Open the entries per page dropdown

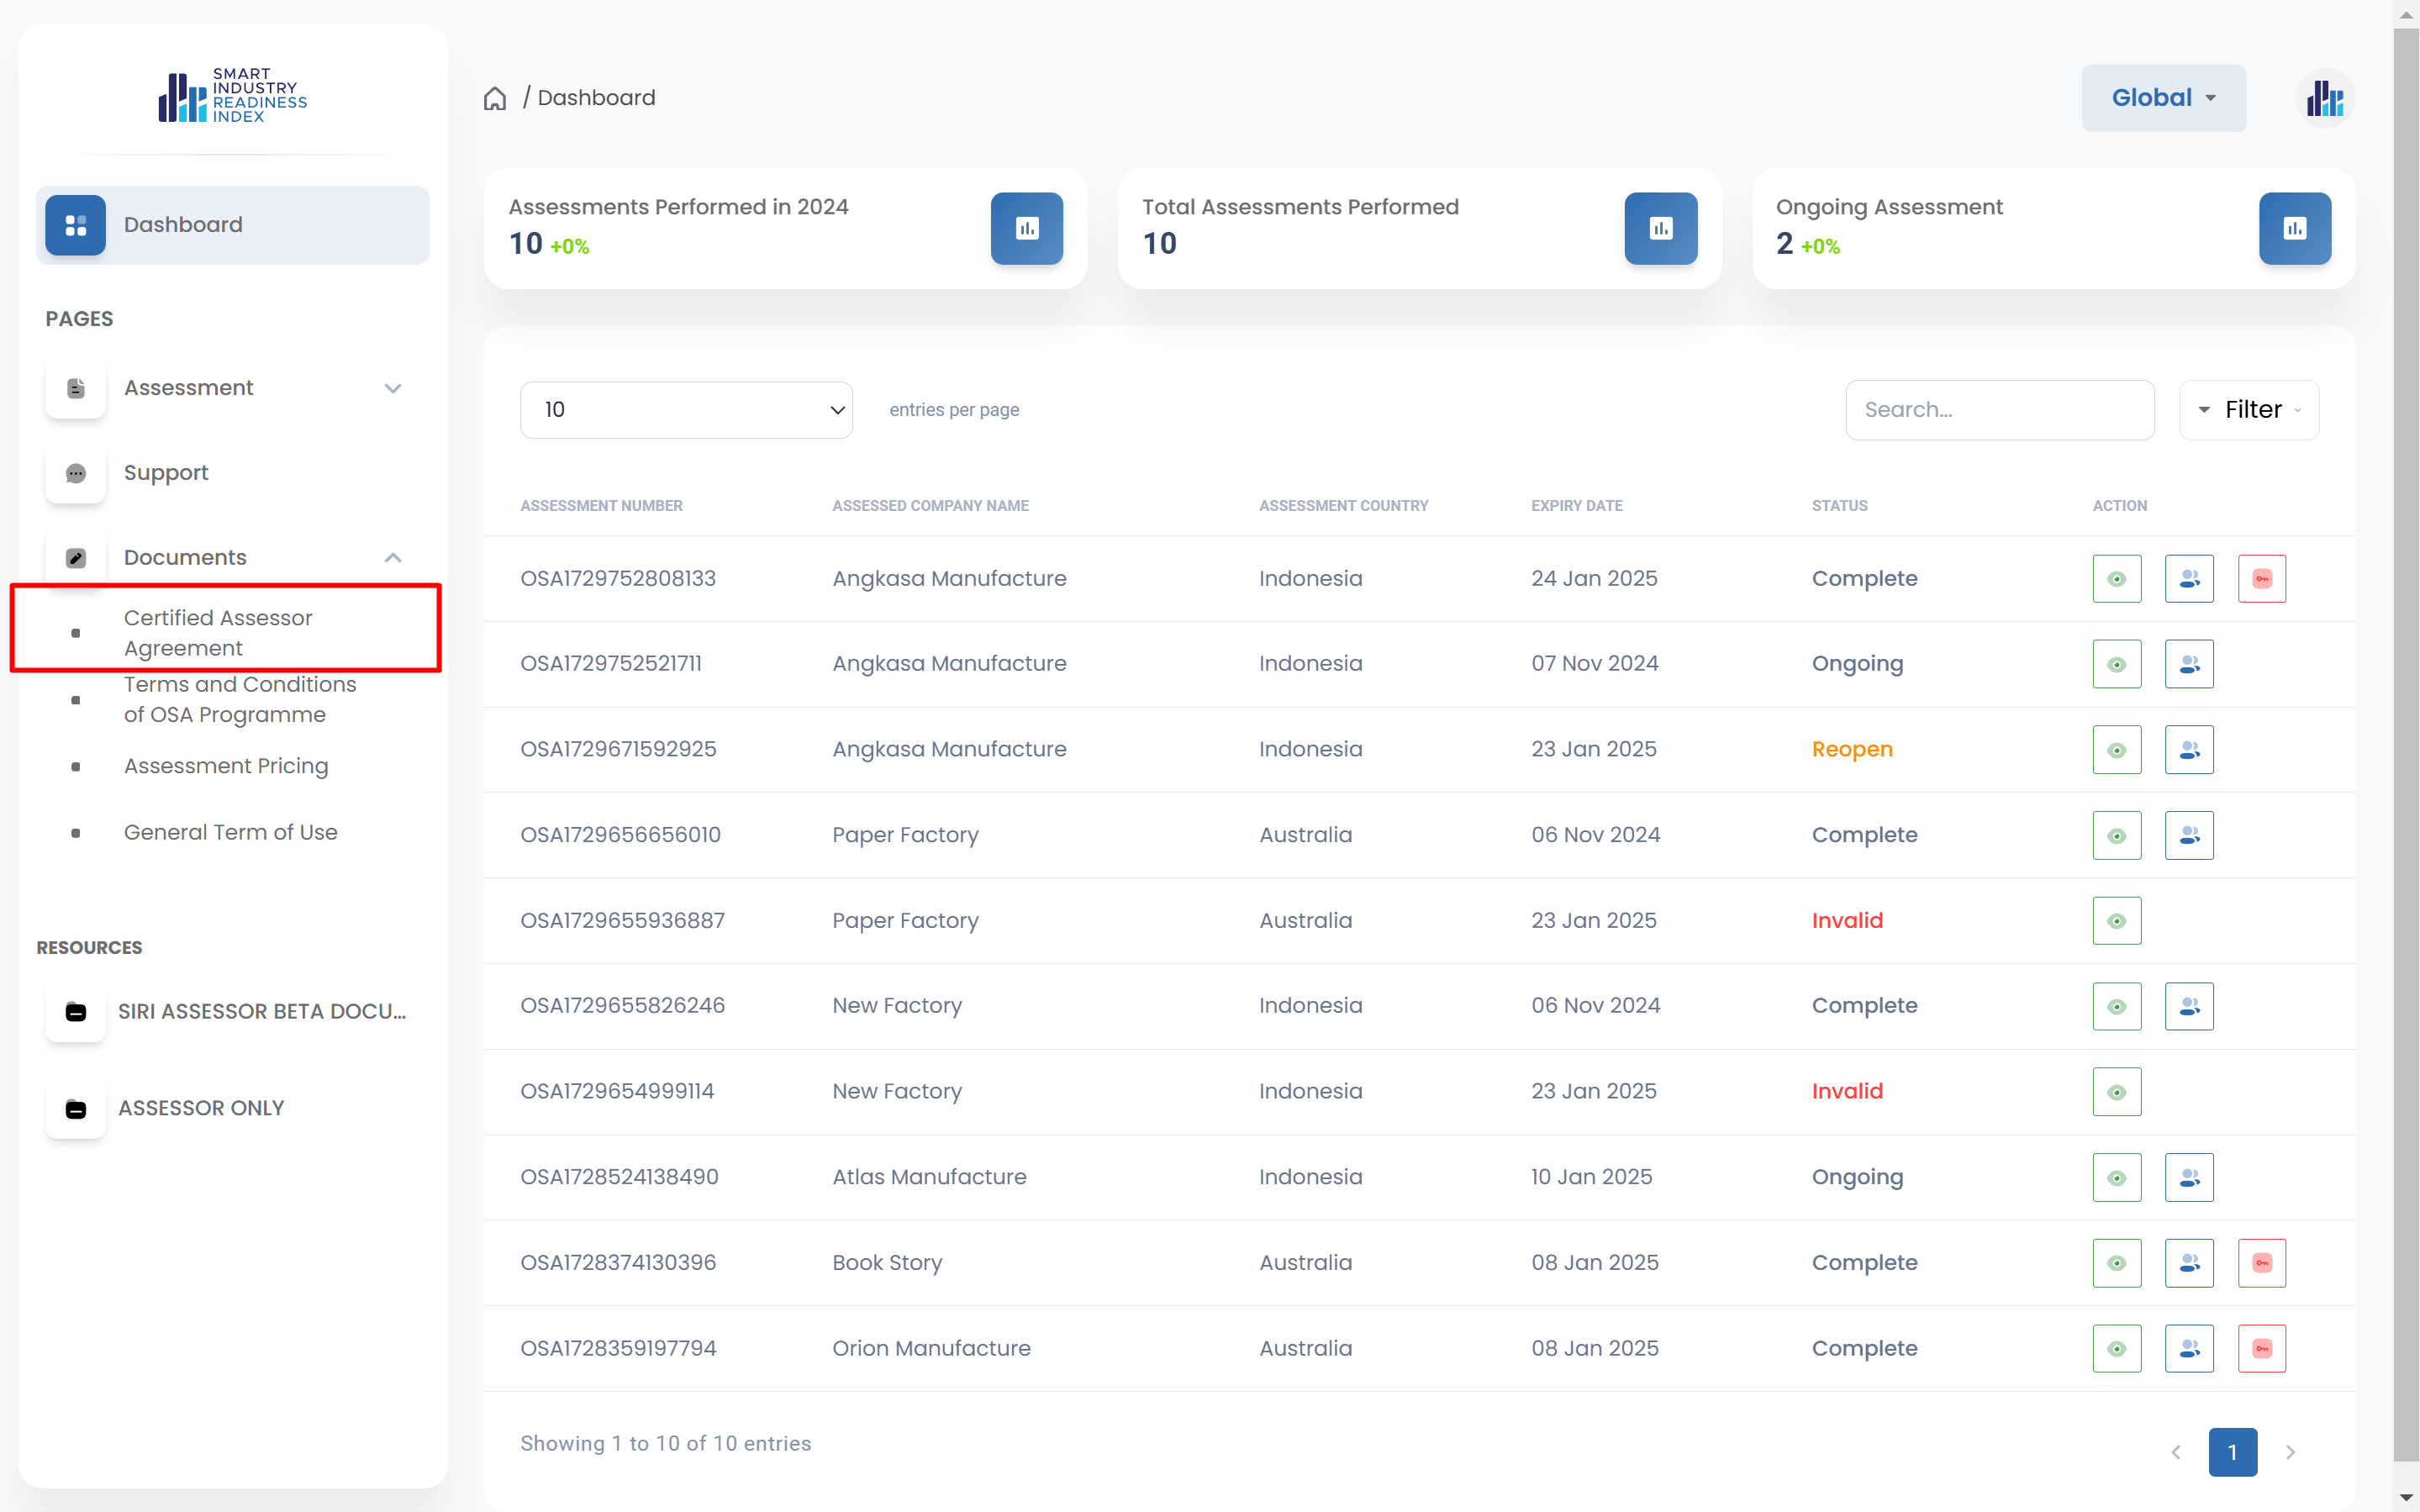coord(686,410)
